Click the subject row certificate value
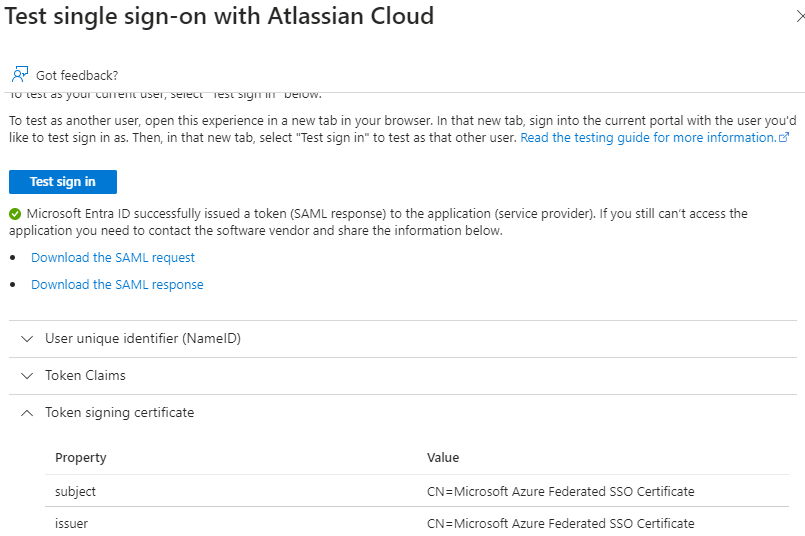 (x=561, y=491)
